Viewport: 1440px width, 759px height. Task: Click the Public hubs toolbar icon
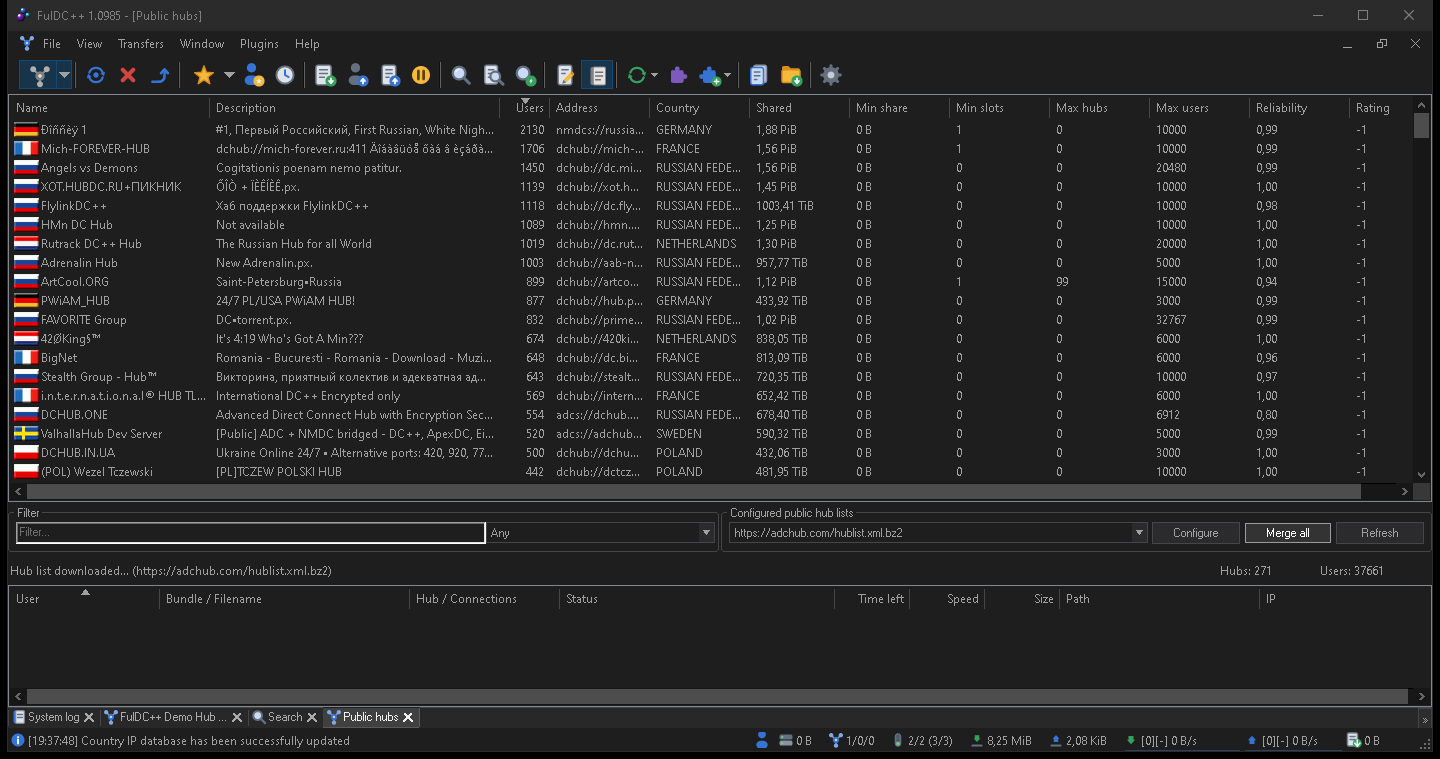[x=39, y=75]
